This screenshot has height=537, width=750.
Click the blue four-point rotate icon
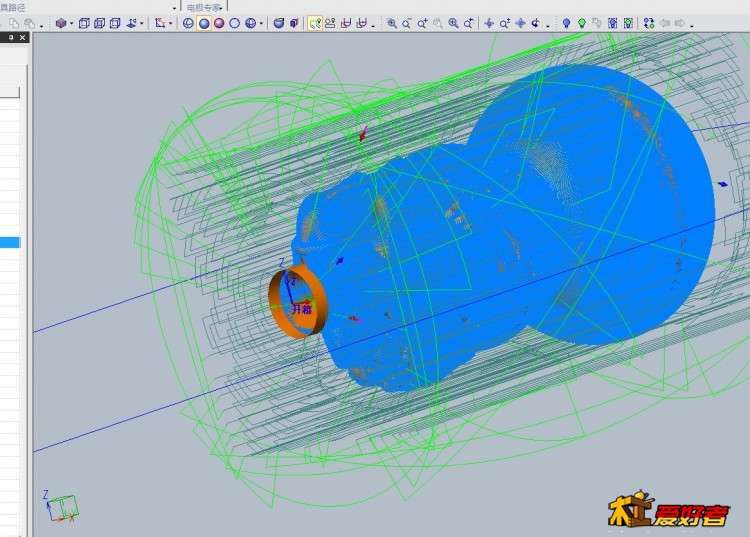pyautogui.click(x=489, y=23)
